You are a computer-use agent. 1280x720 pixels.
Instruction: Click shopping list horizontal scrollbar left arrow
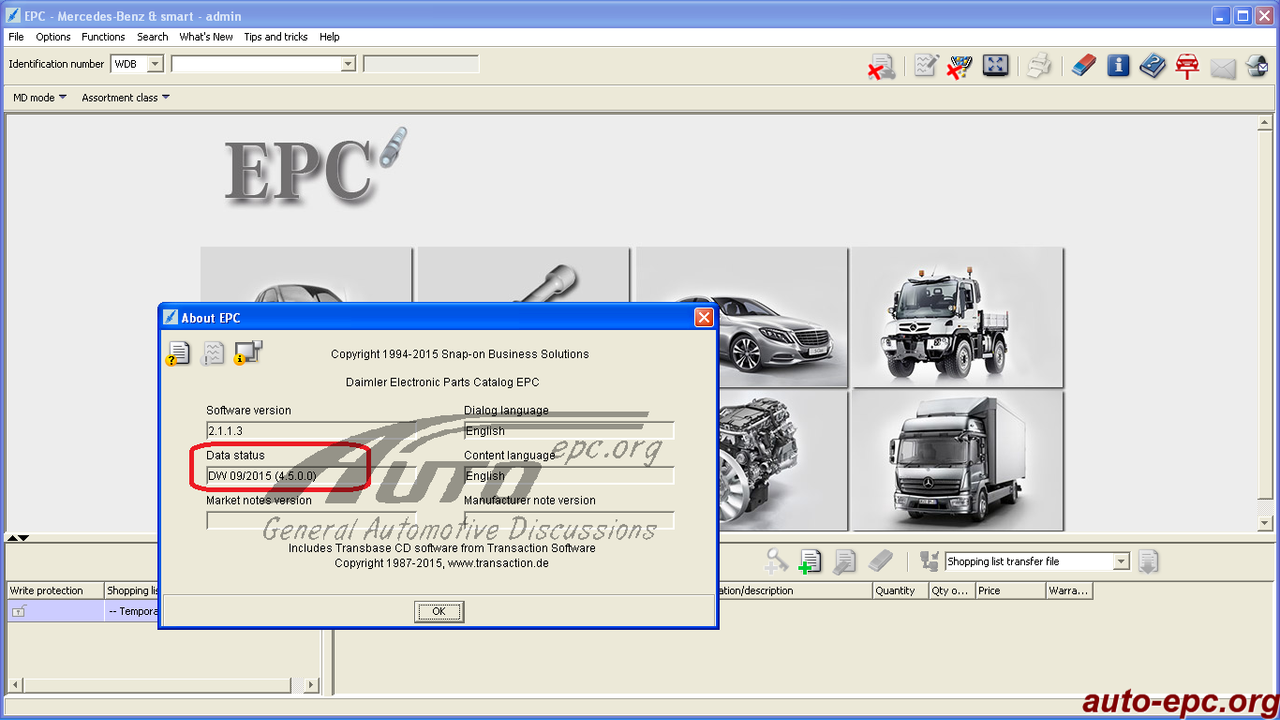[x=14, y=685]
